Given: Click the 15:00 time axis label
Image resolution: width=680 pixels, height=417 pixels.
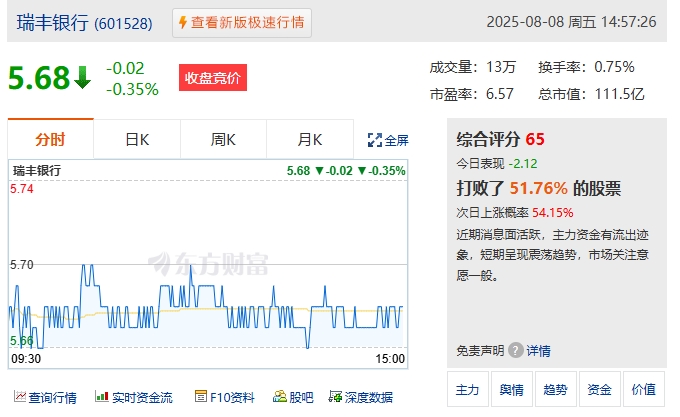Looking at the screenshot, I should (390, 359).
